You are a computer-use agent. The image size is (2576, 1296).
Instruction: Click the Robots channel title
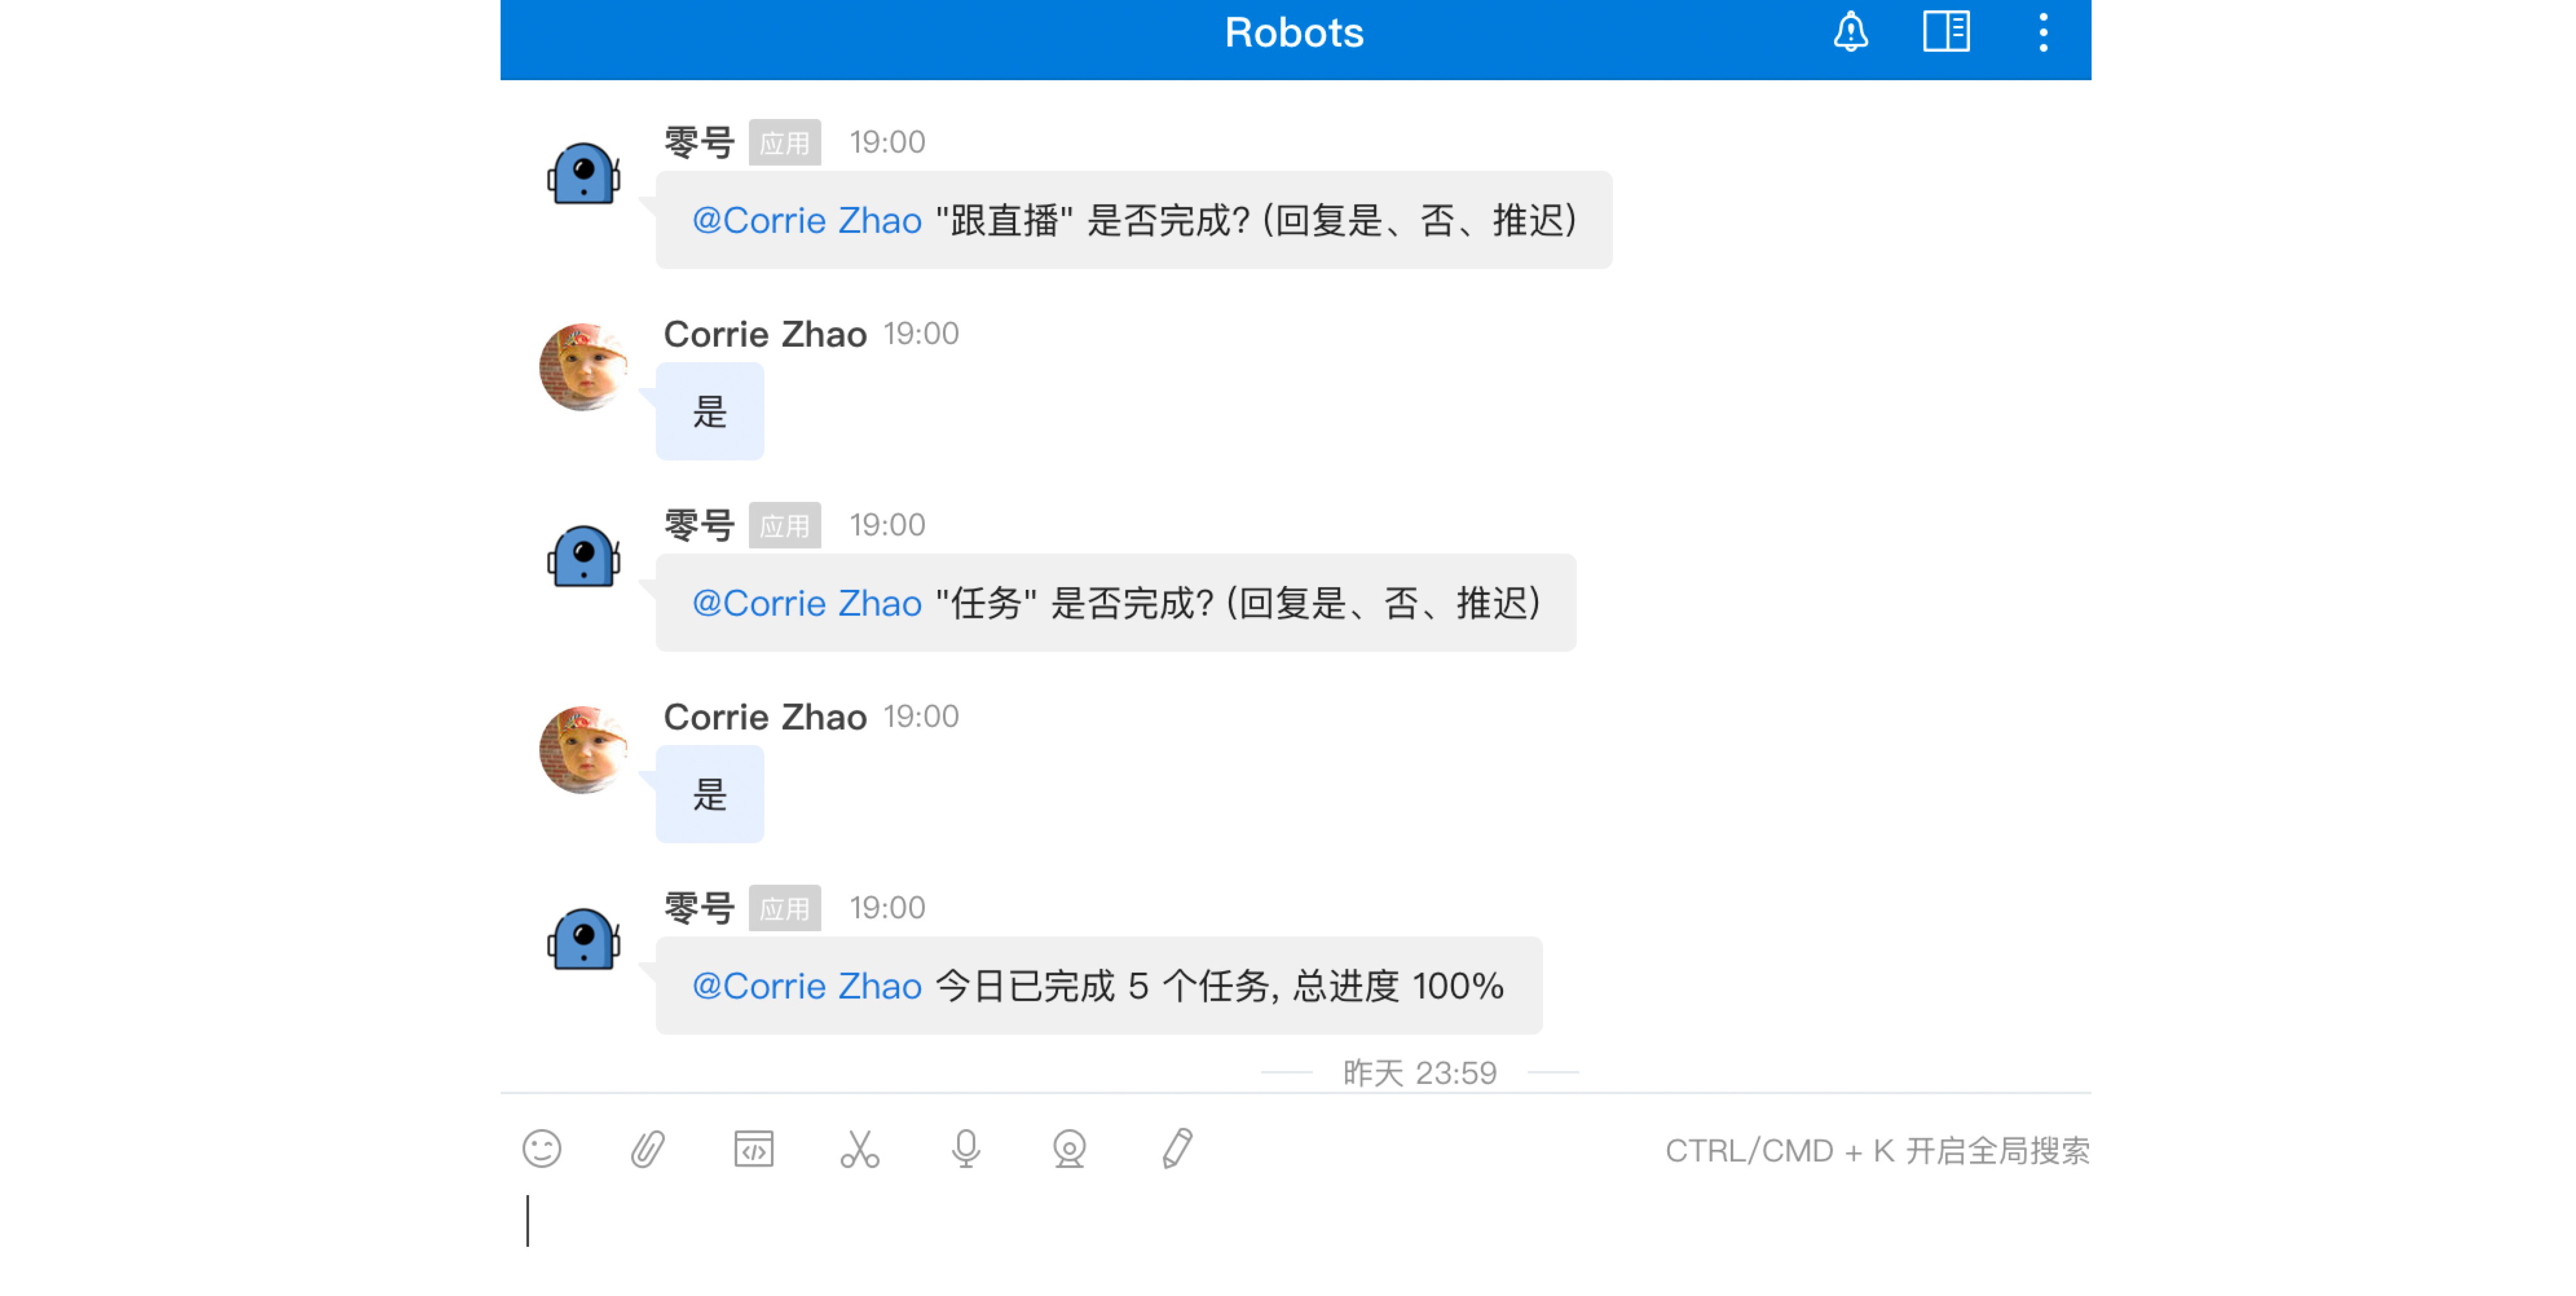(x=1294, y=33)
